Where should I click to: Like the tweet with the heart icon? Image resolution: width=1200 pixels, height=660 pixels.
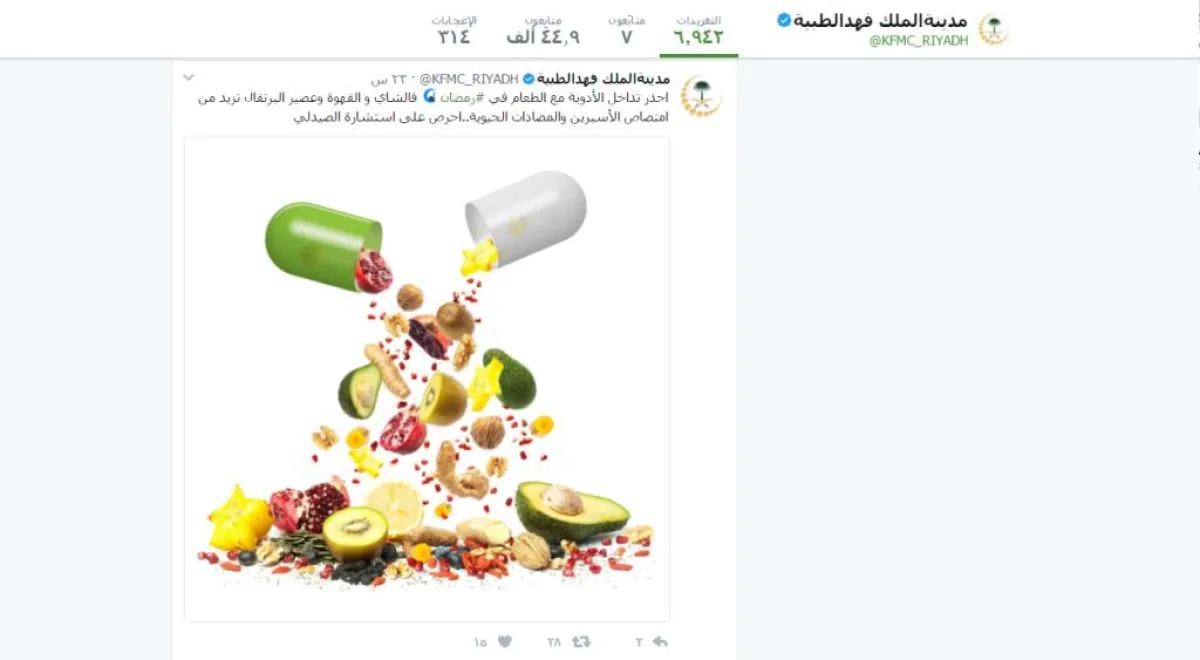coord(505,641)
